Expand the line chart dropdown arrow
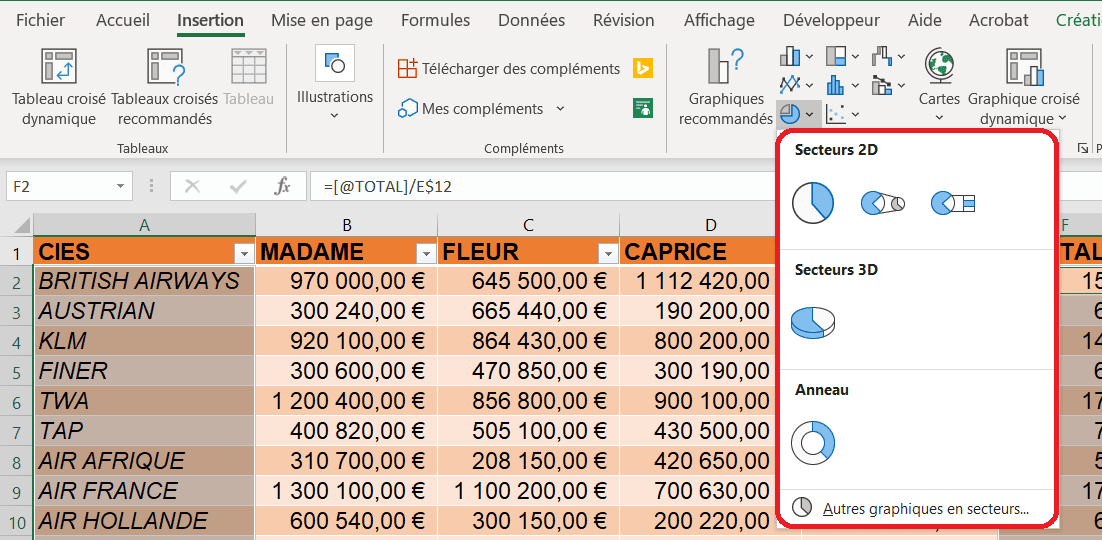Viewport: 1102px width, 540px height. [810, 85]
